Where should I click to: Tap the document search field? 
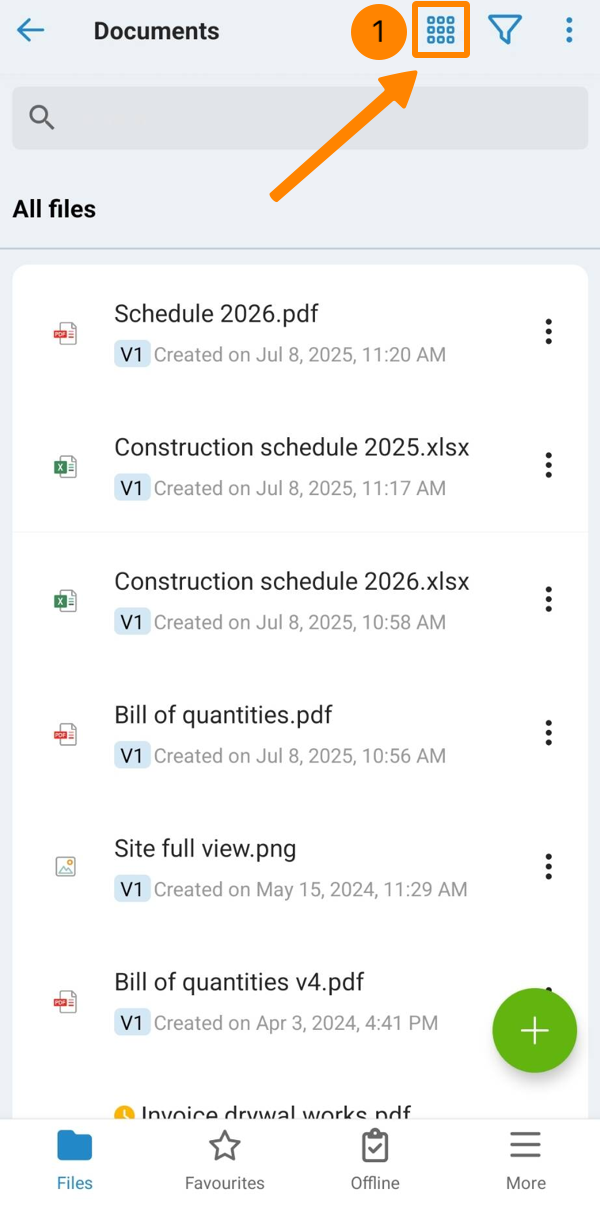point(300,118)
